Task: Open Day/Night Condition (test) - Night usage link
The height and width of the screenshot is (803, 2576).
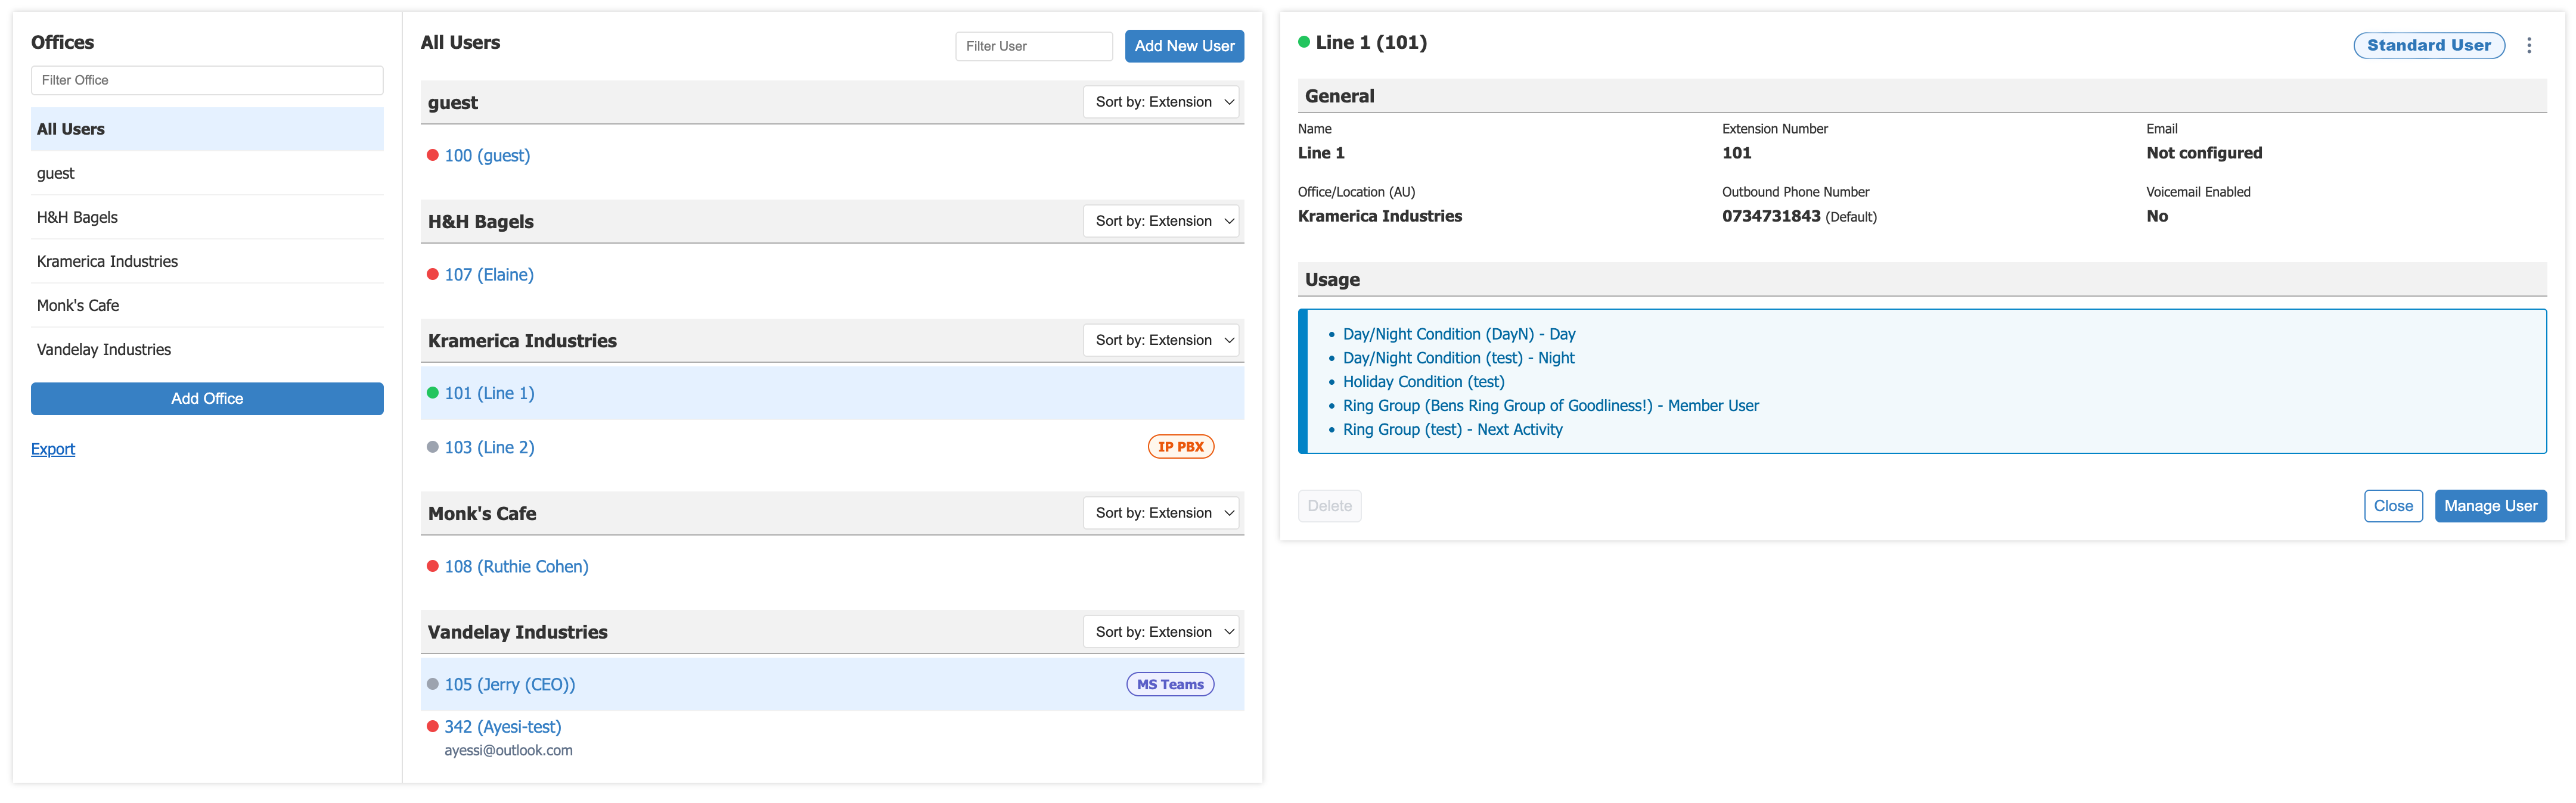Action: click(1458, 358)
